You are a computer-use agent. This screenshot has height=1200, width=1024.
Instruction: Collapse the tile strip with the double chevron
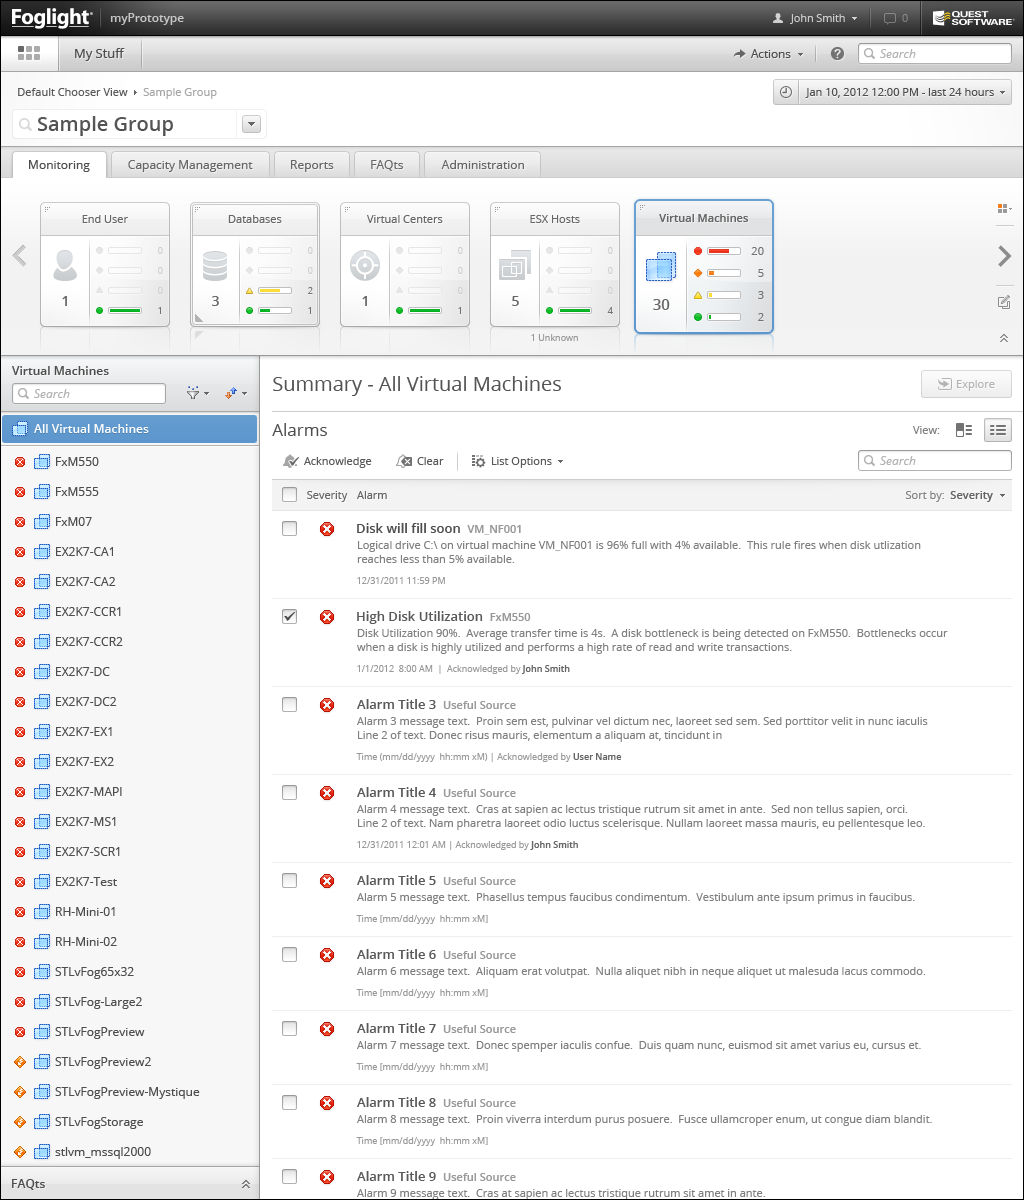pos(1004,338)
